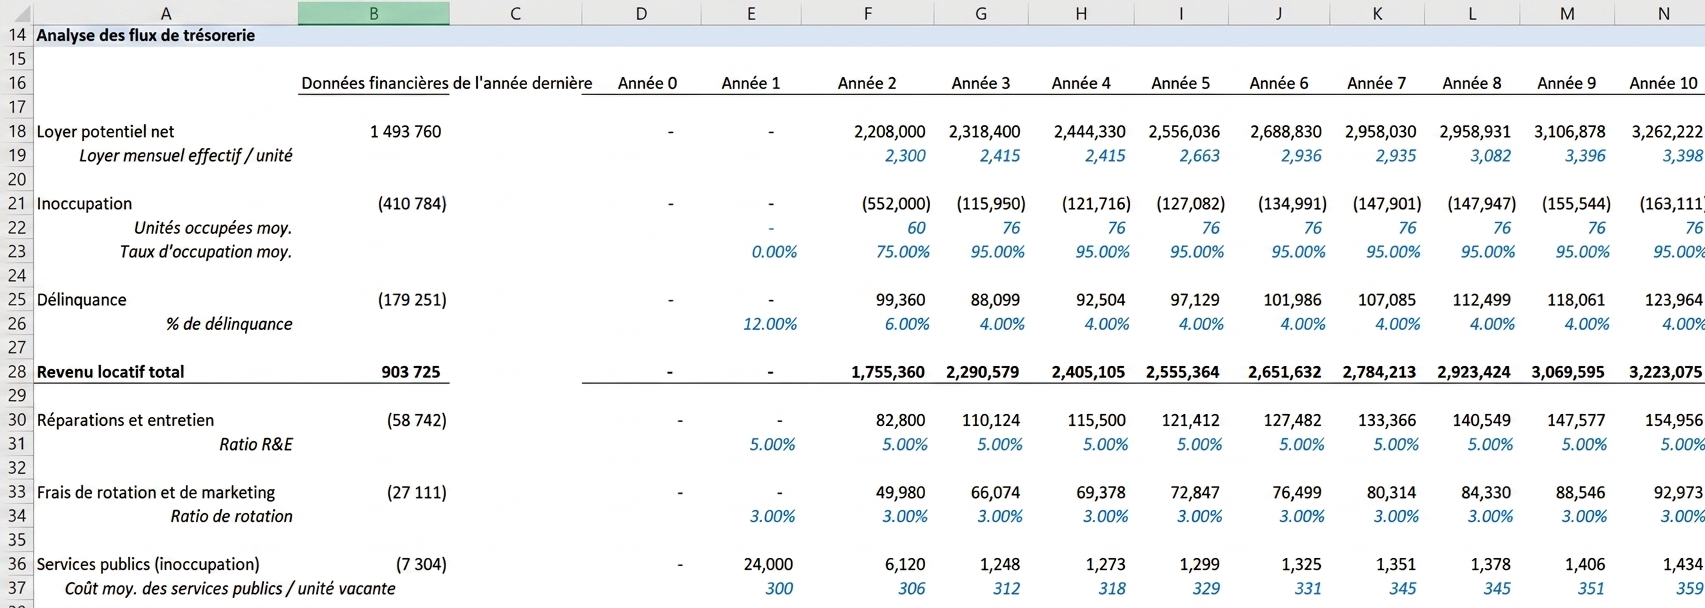Select row 14 header
The image size is (1705, 608).
(x=16, y=35)
